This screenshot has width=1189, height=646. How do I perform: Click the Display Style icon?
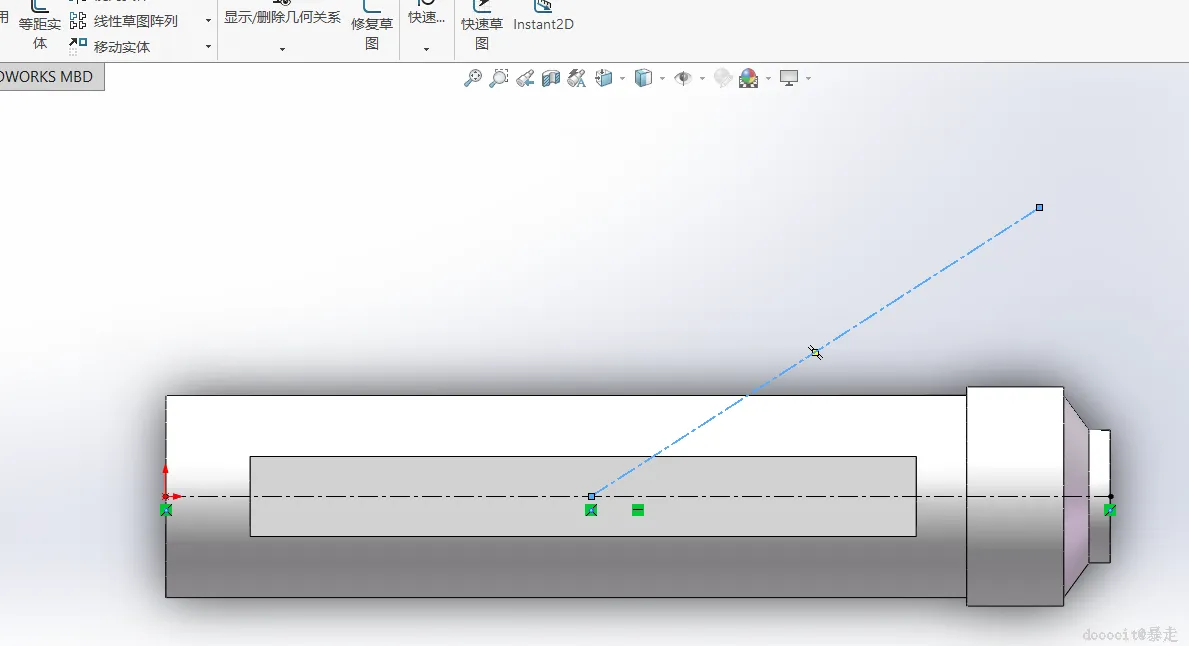click(x=643, y=78)
